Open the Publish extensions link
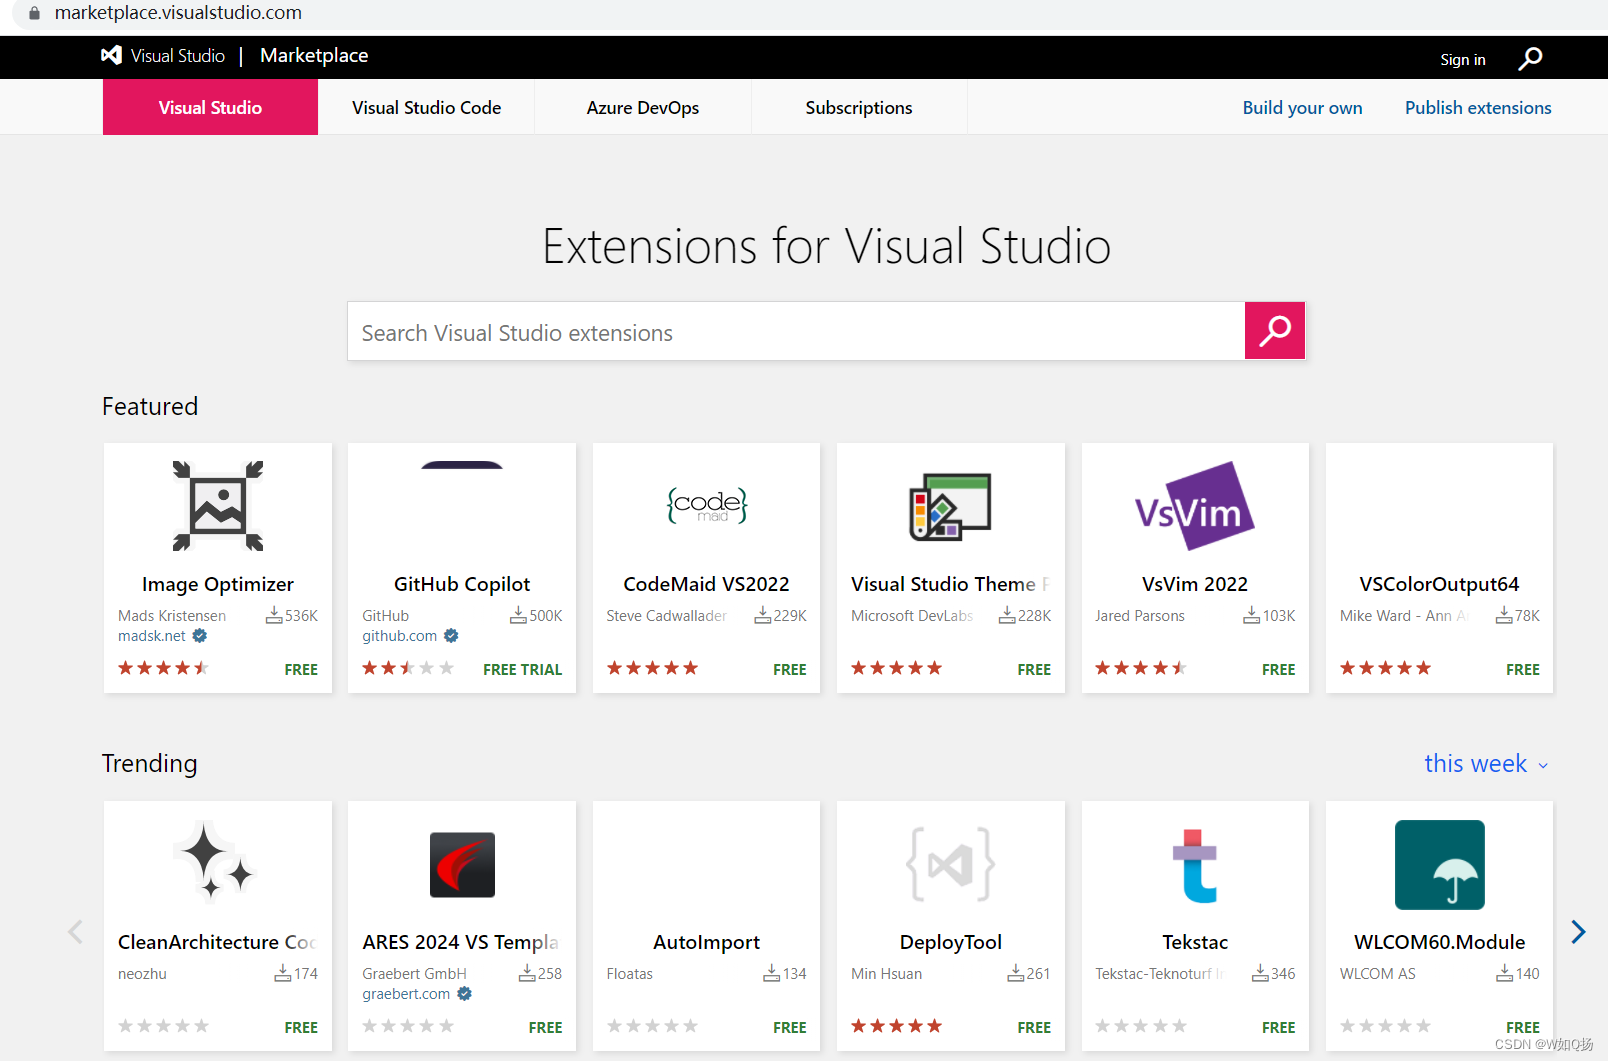 pos(1478,108)
